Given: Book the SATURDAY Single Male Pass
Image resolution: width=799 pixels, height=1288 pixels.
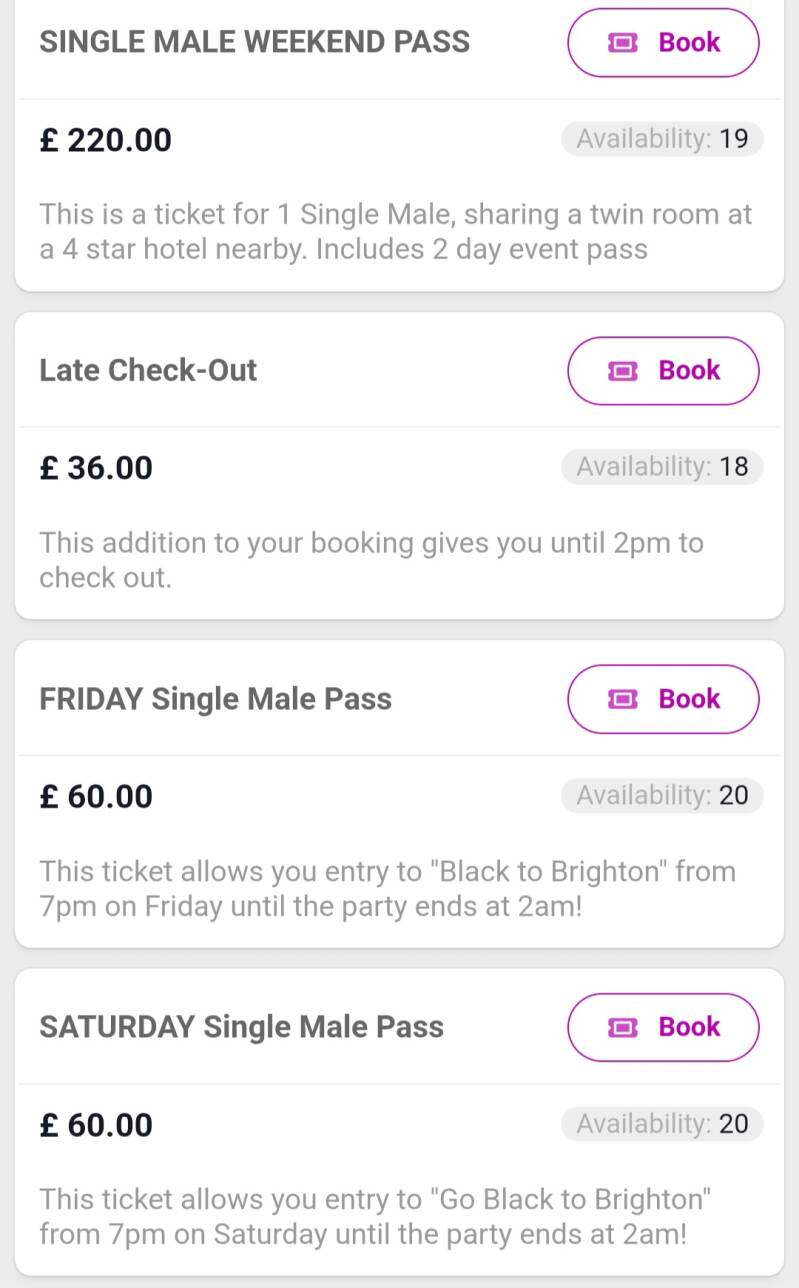Looking at the screenshot, I should 664,1027.
